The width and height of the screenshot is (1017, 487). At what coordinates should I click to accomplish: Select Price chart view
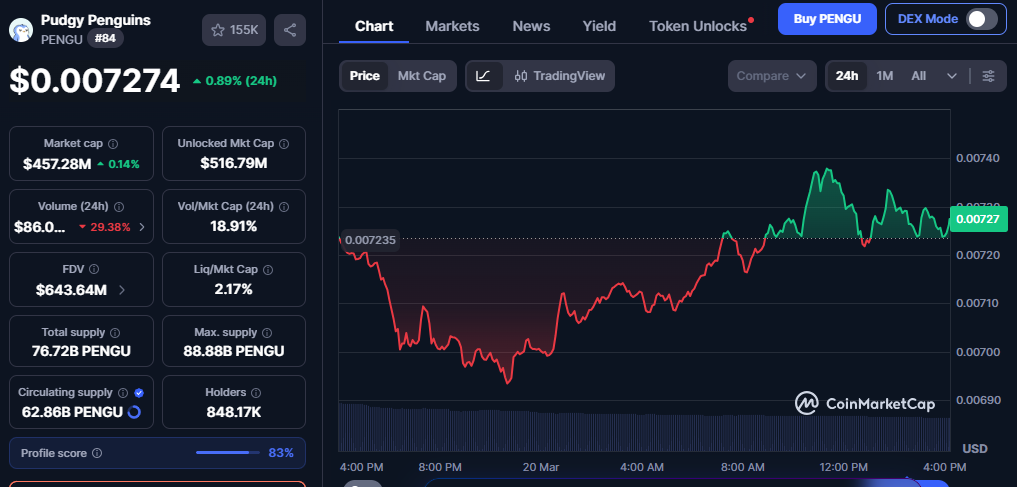[365, 76]
